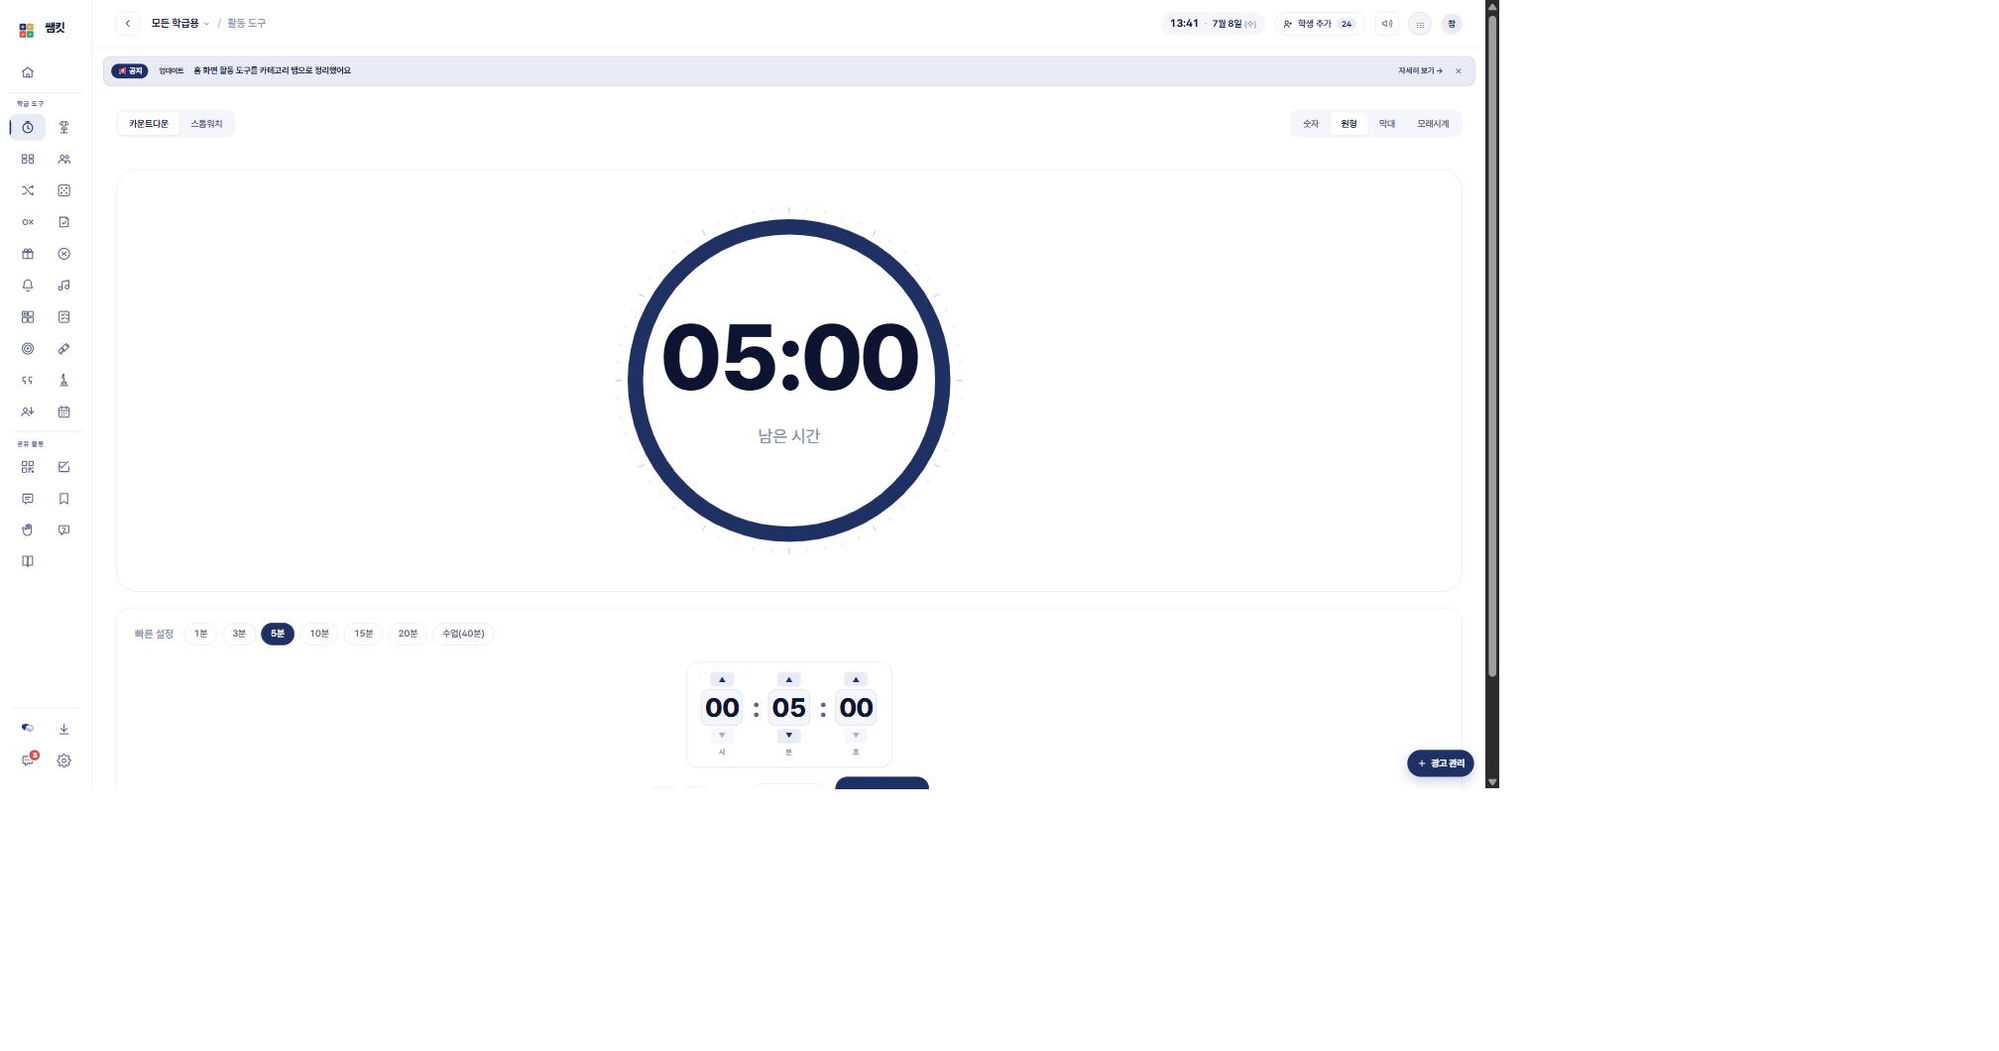Click the speaker sound icon in header

coord(1387,24)
